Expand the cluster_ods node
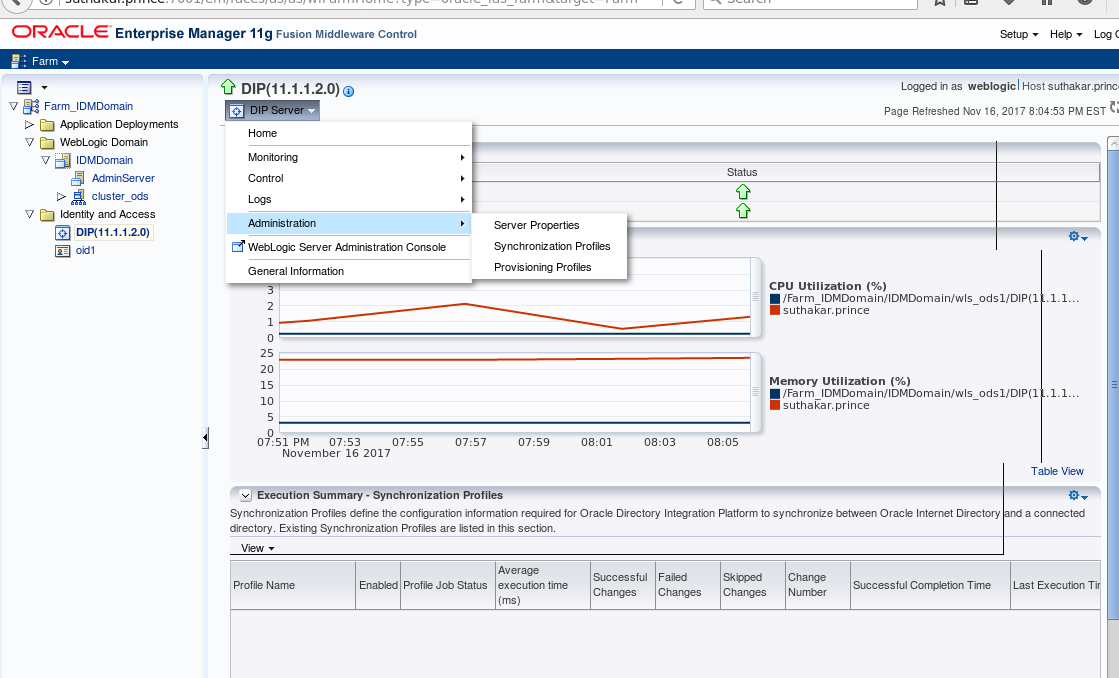Image resolution: width=1119 pixels, height=678 pixels. point(59,196)
